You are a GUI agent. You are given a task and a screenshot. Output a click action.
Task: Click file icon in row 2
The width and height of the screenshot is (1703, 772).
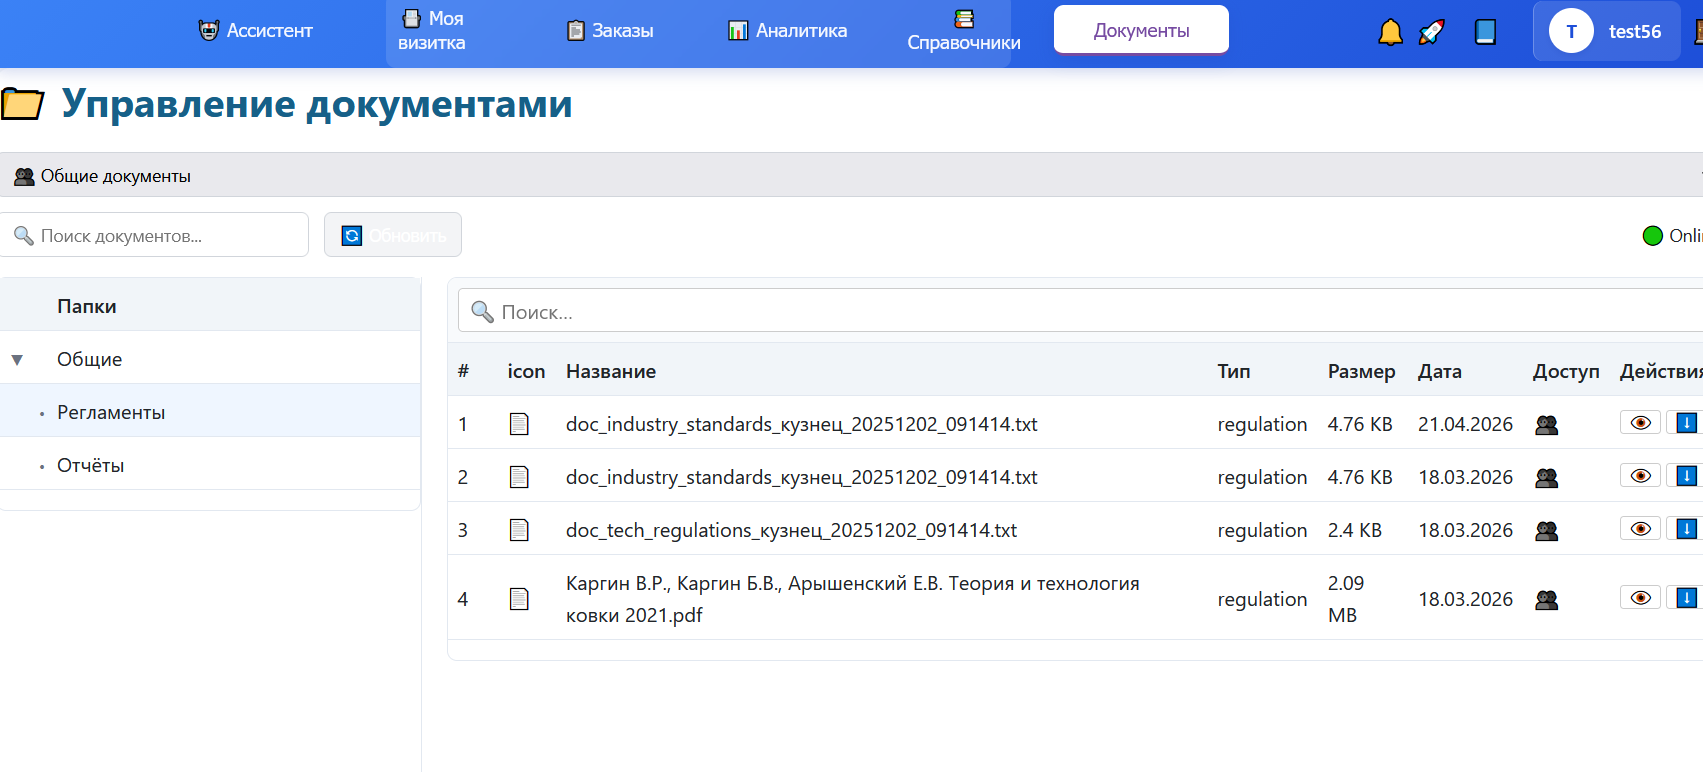tap(519, 477)
